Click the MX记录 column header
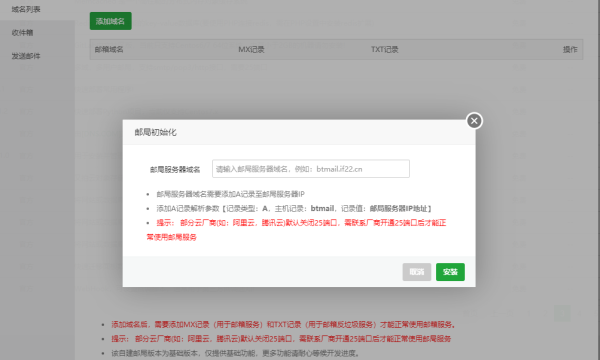Image resolution: width=600 pixels, height=360 pixels. [251, 49]
